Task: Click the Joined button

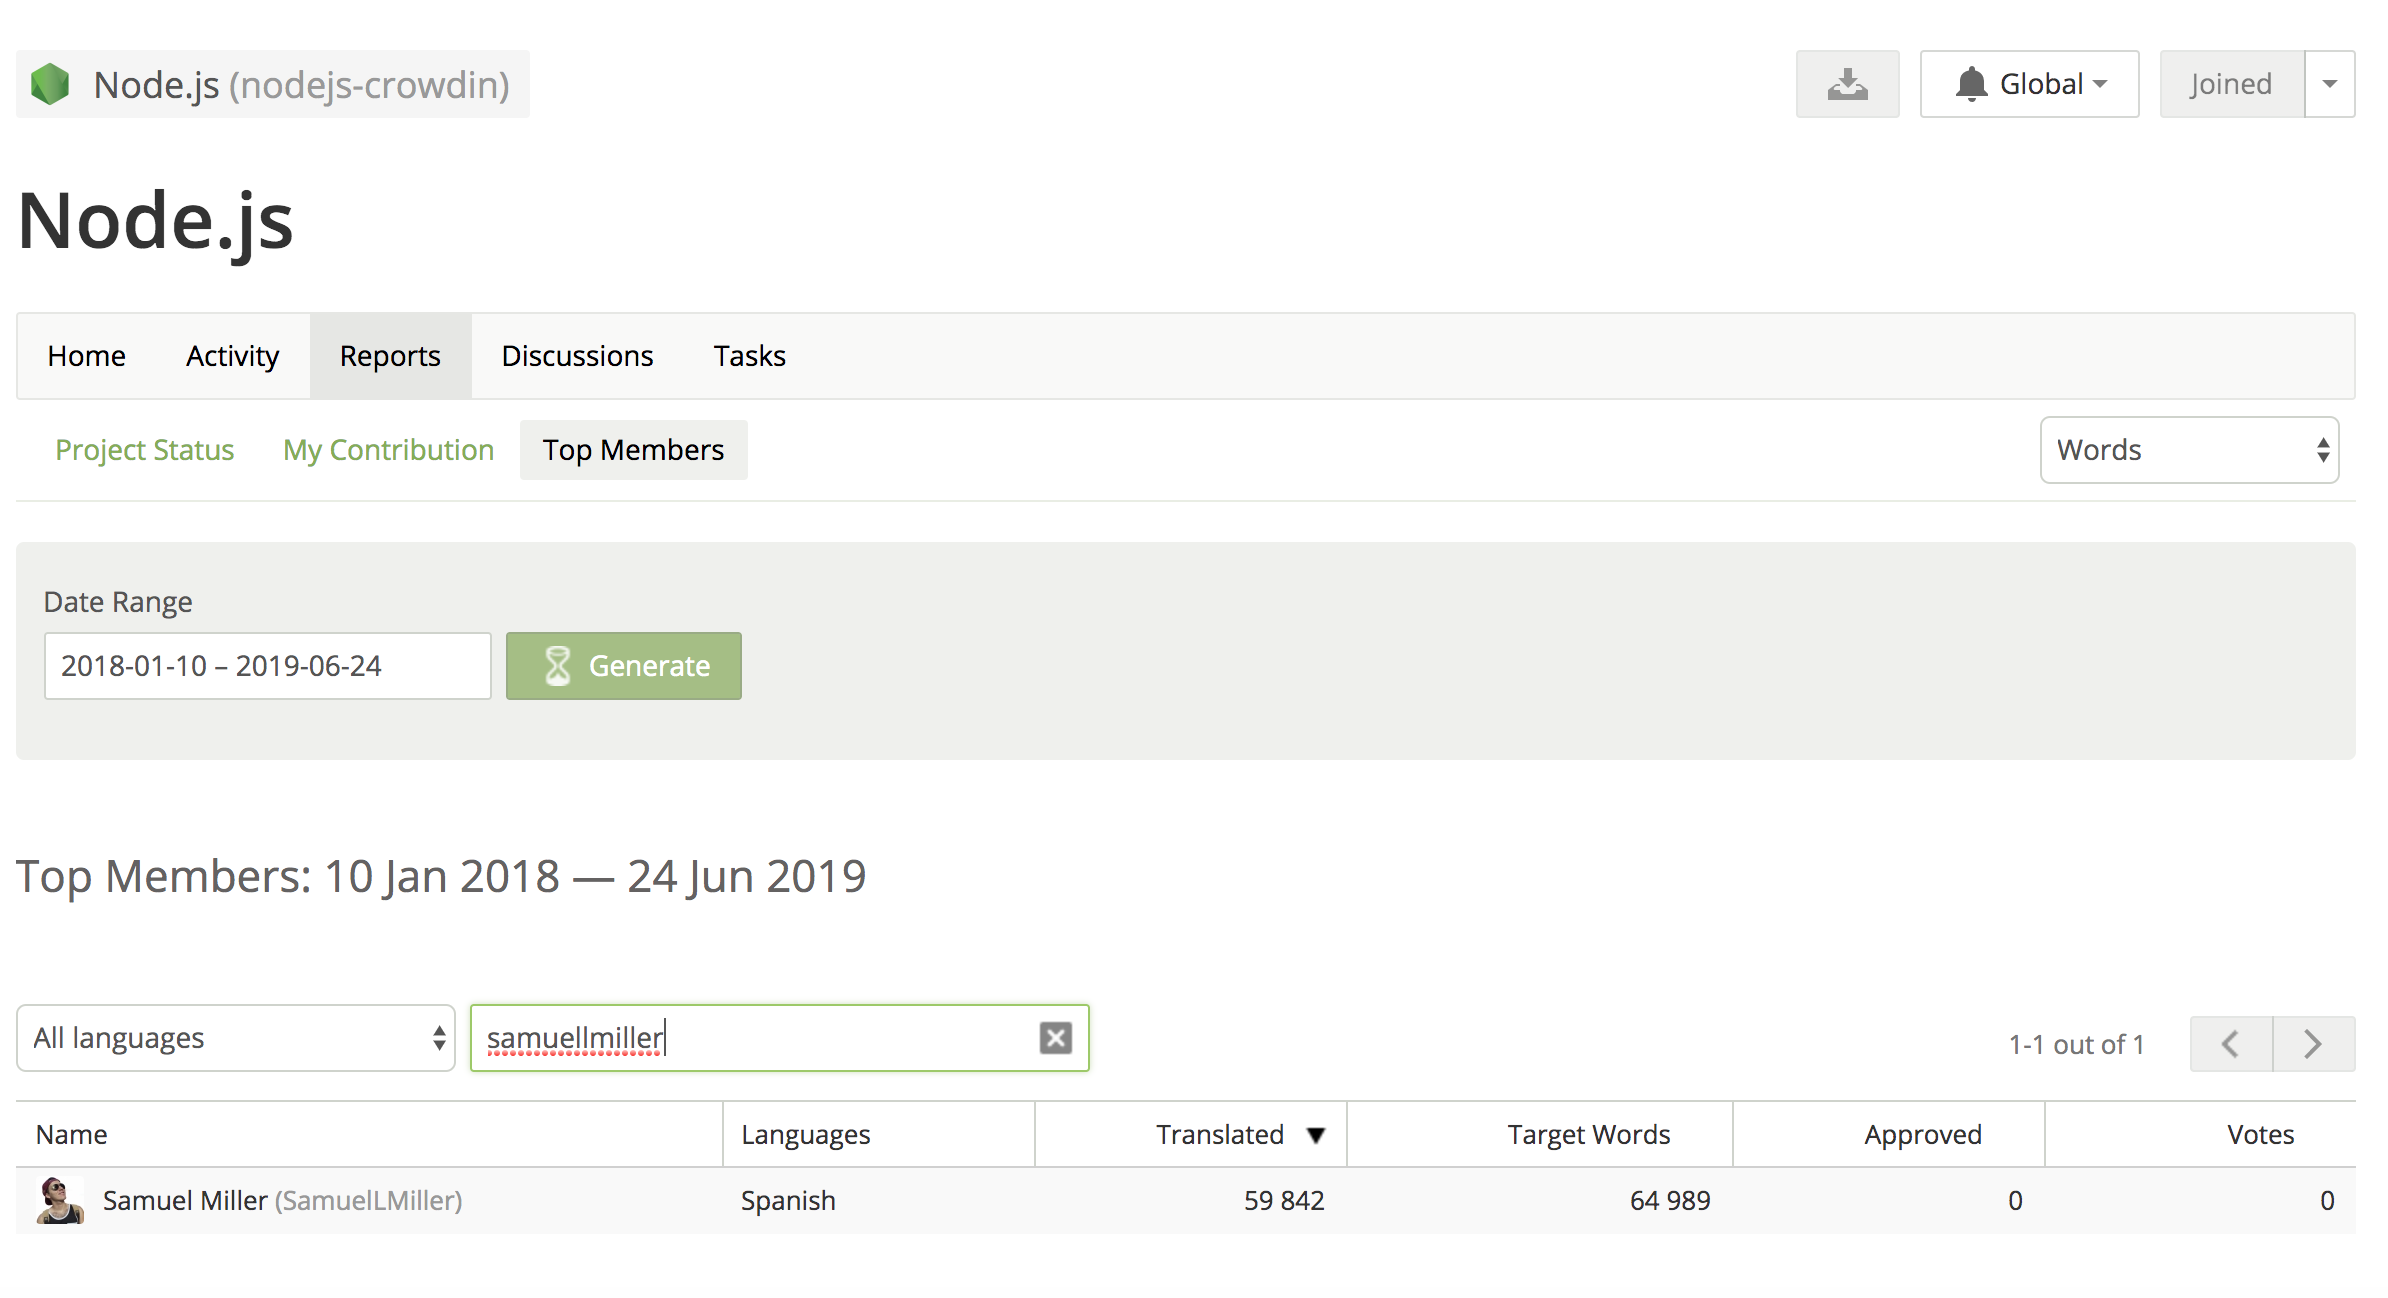Action: (2231, 84)
